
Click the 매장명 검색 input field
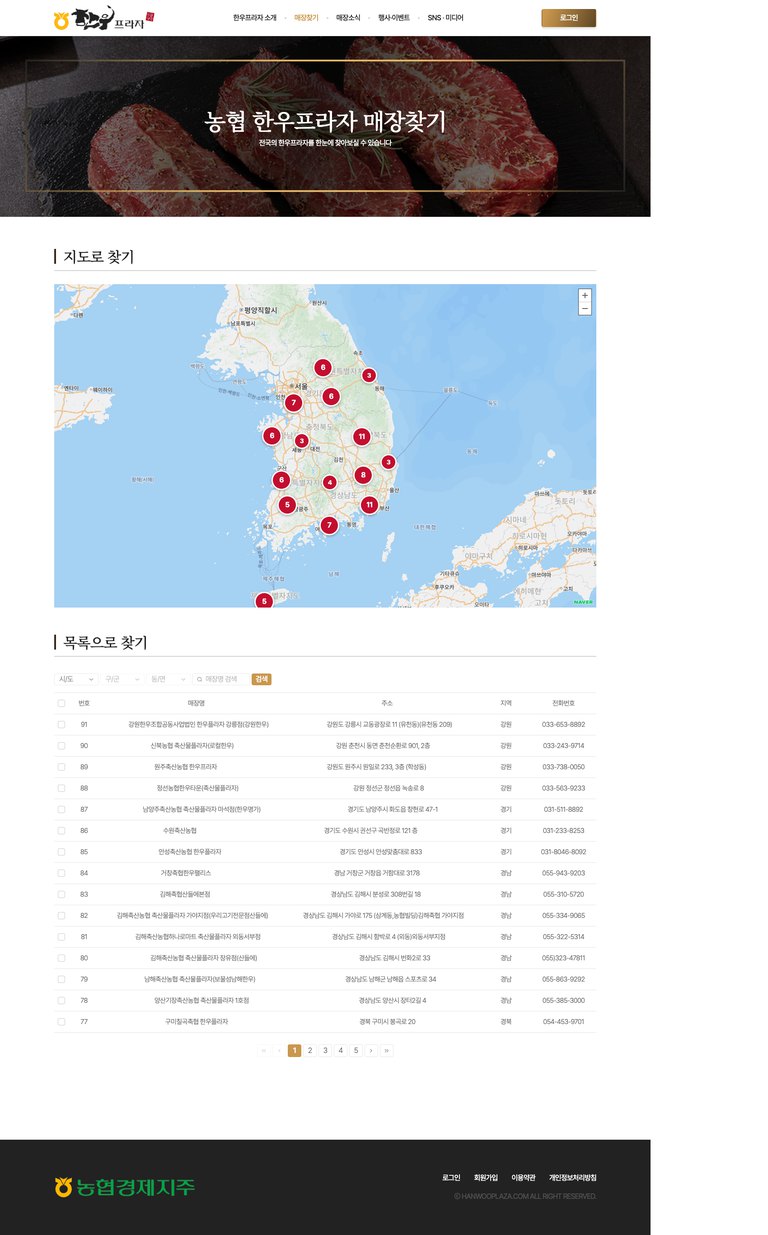pos(219,679)
